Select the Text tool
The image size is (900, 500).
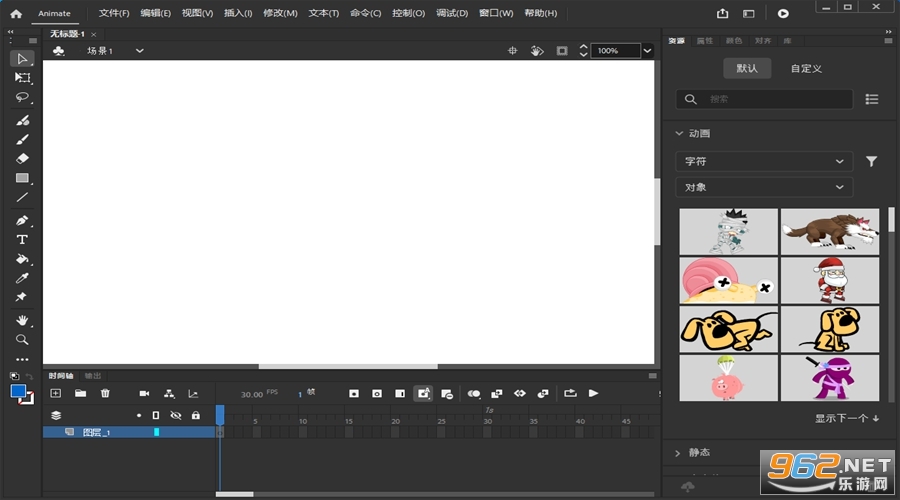point(22,239)
